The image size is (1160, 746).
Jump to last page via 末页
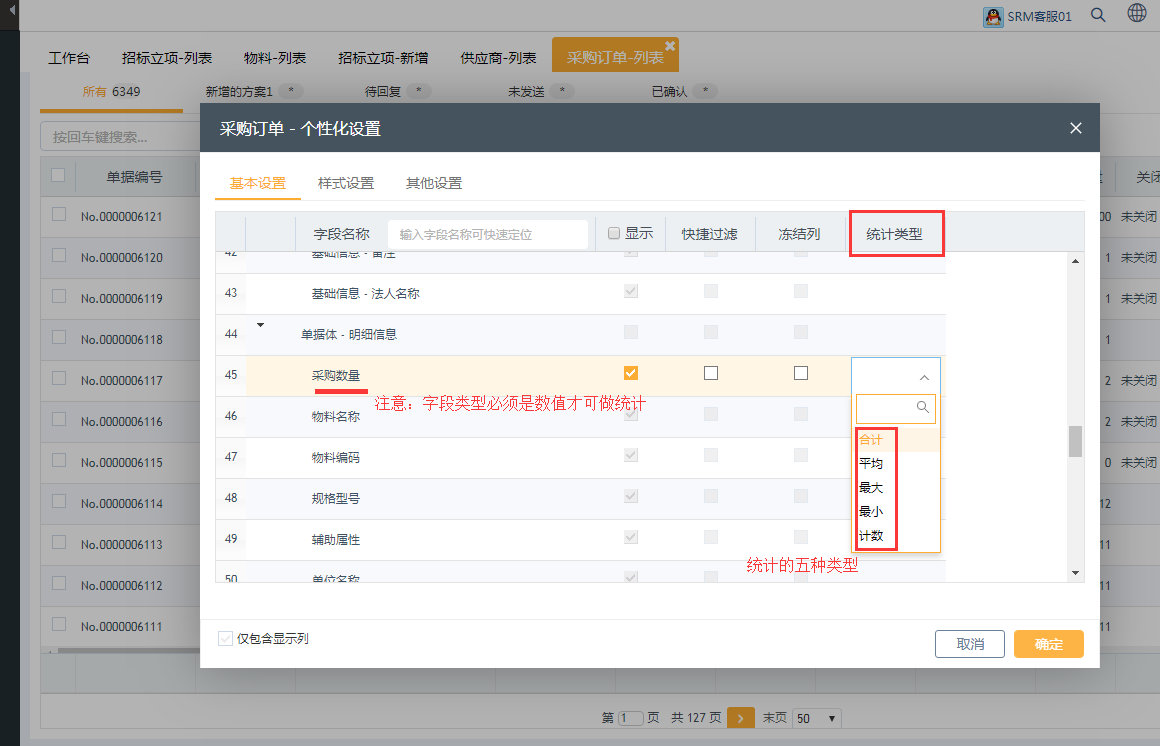[774, 718]
